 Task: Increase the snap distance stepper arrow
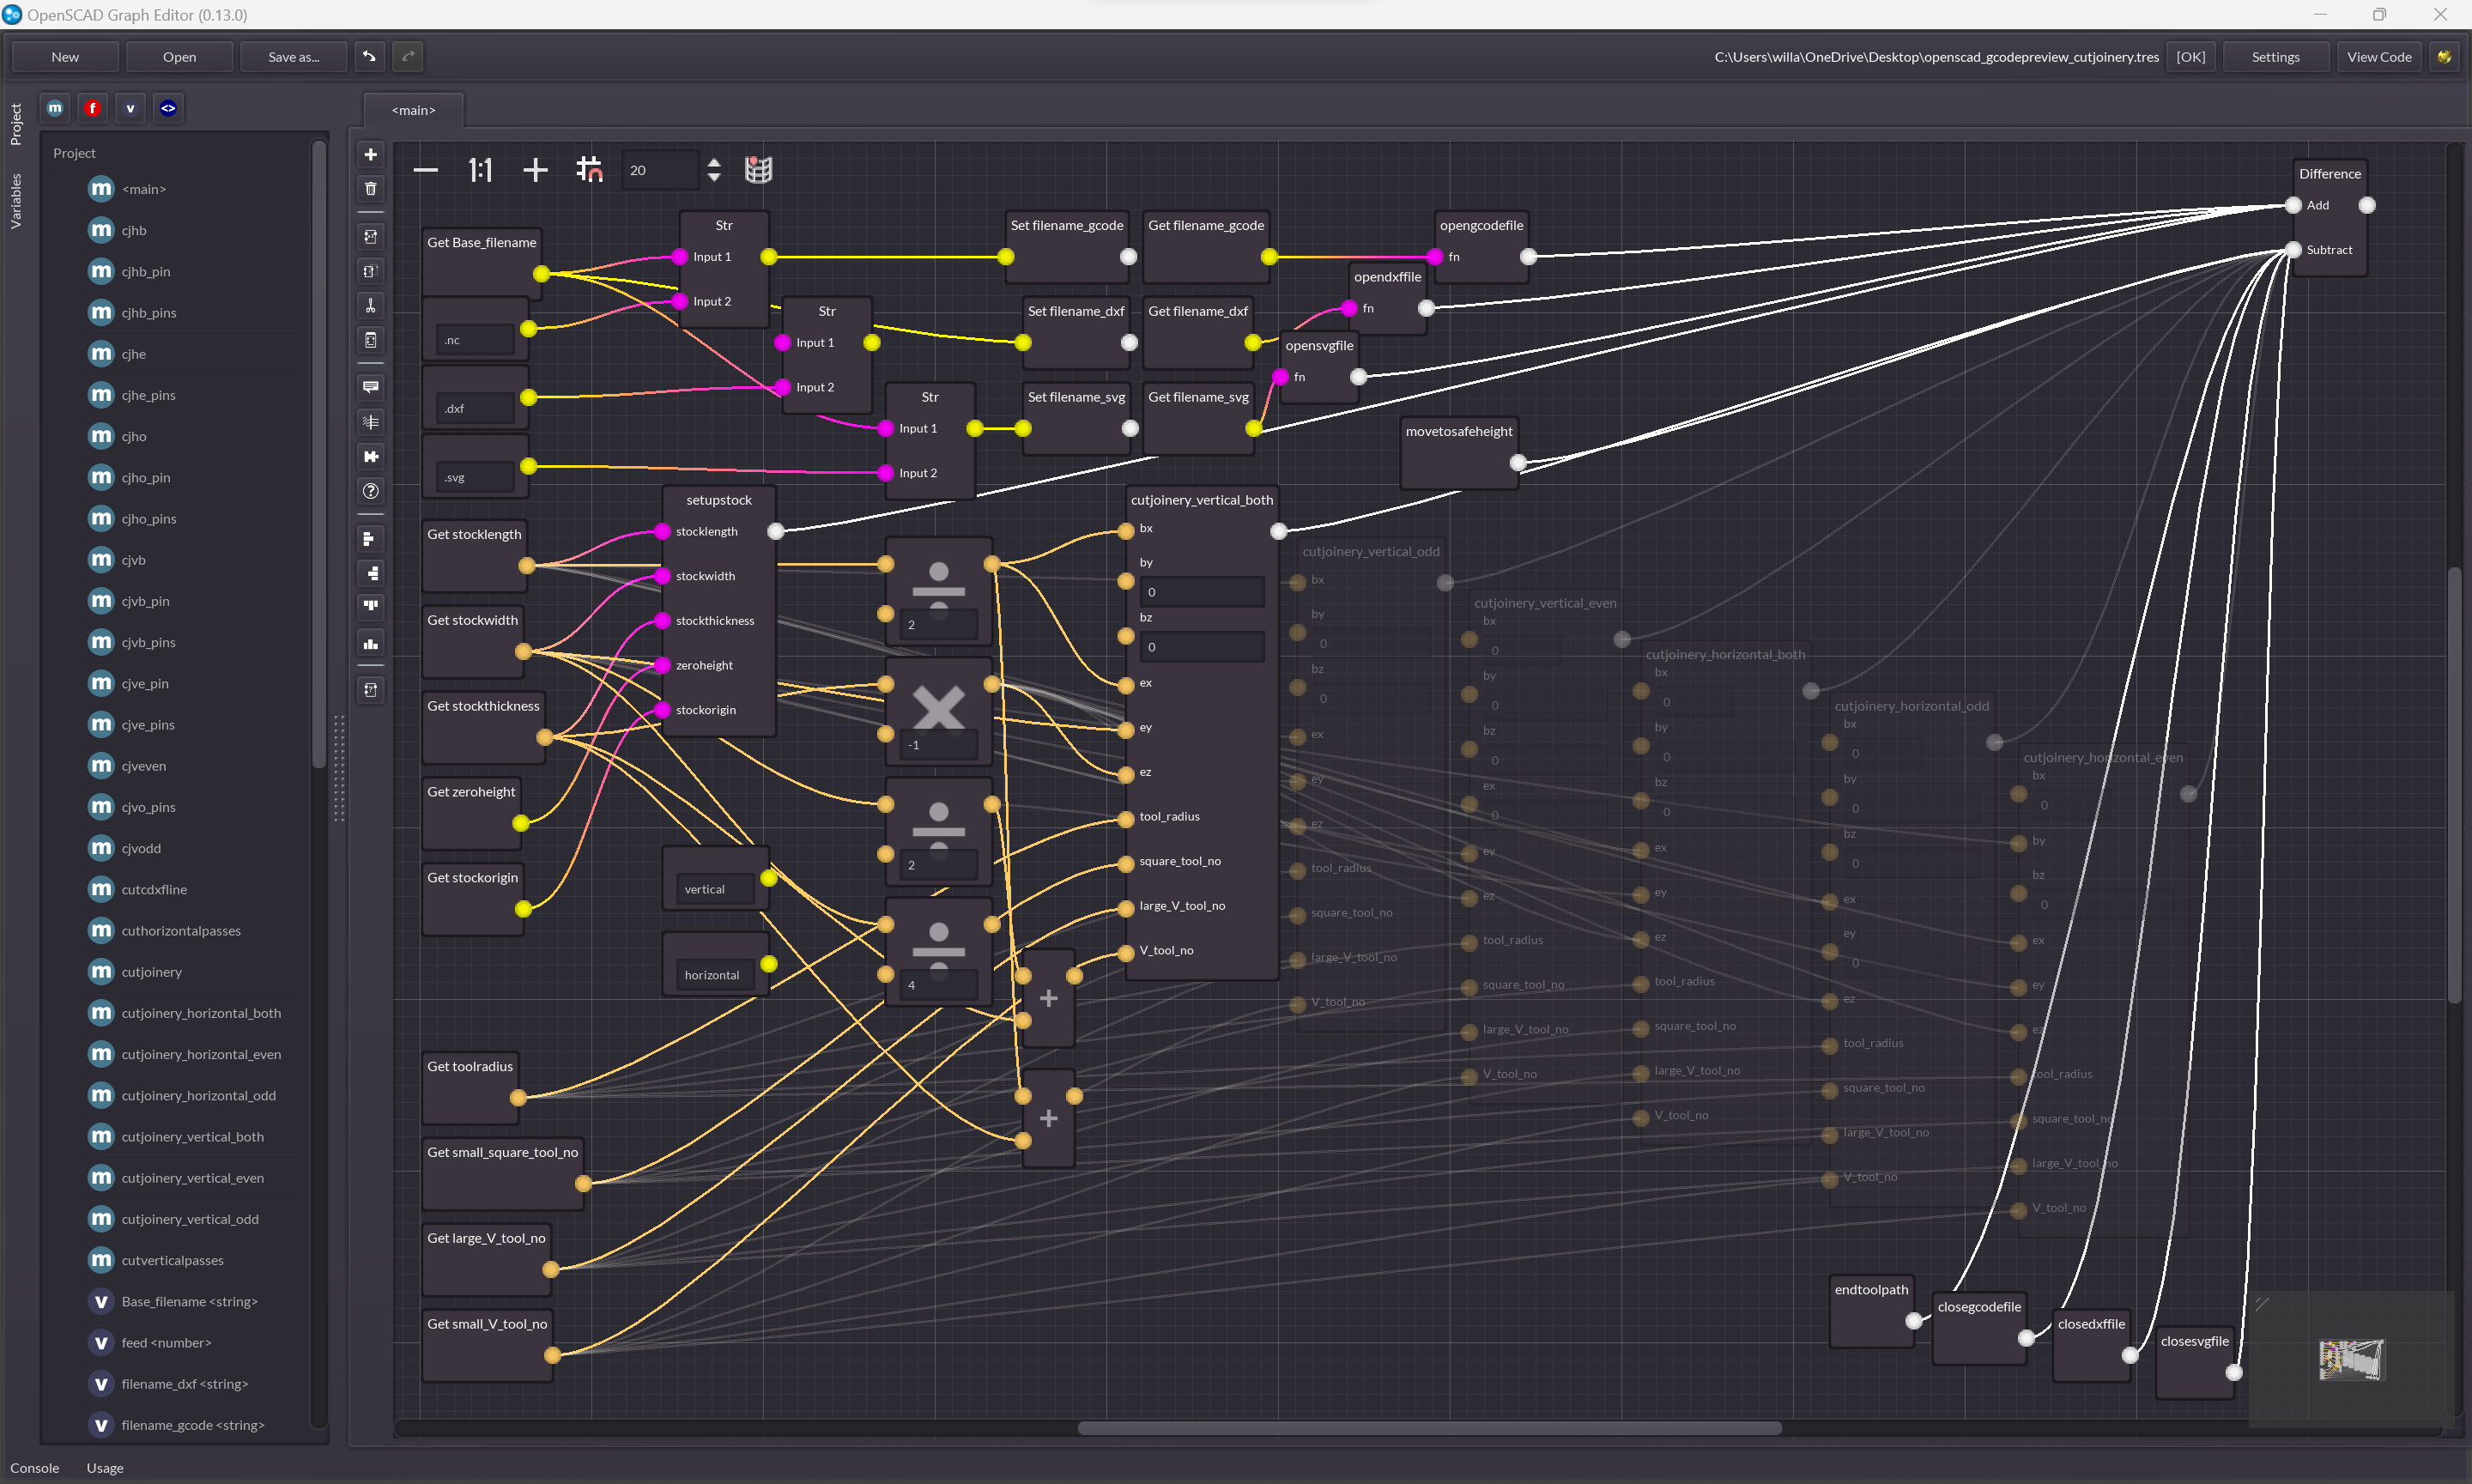714,162
